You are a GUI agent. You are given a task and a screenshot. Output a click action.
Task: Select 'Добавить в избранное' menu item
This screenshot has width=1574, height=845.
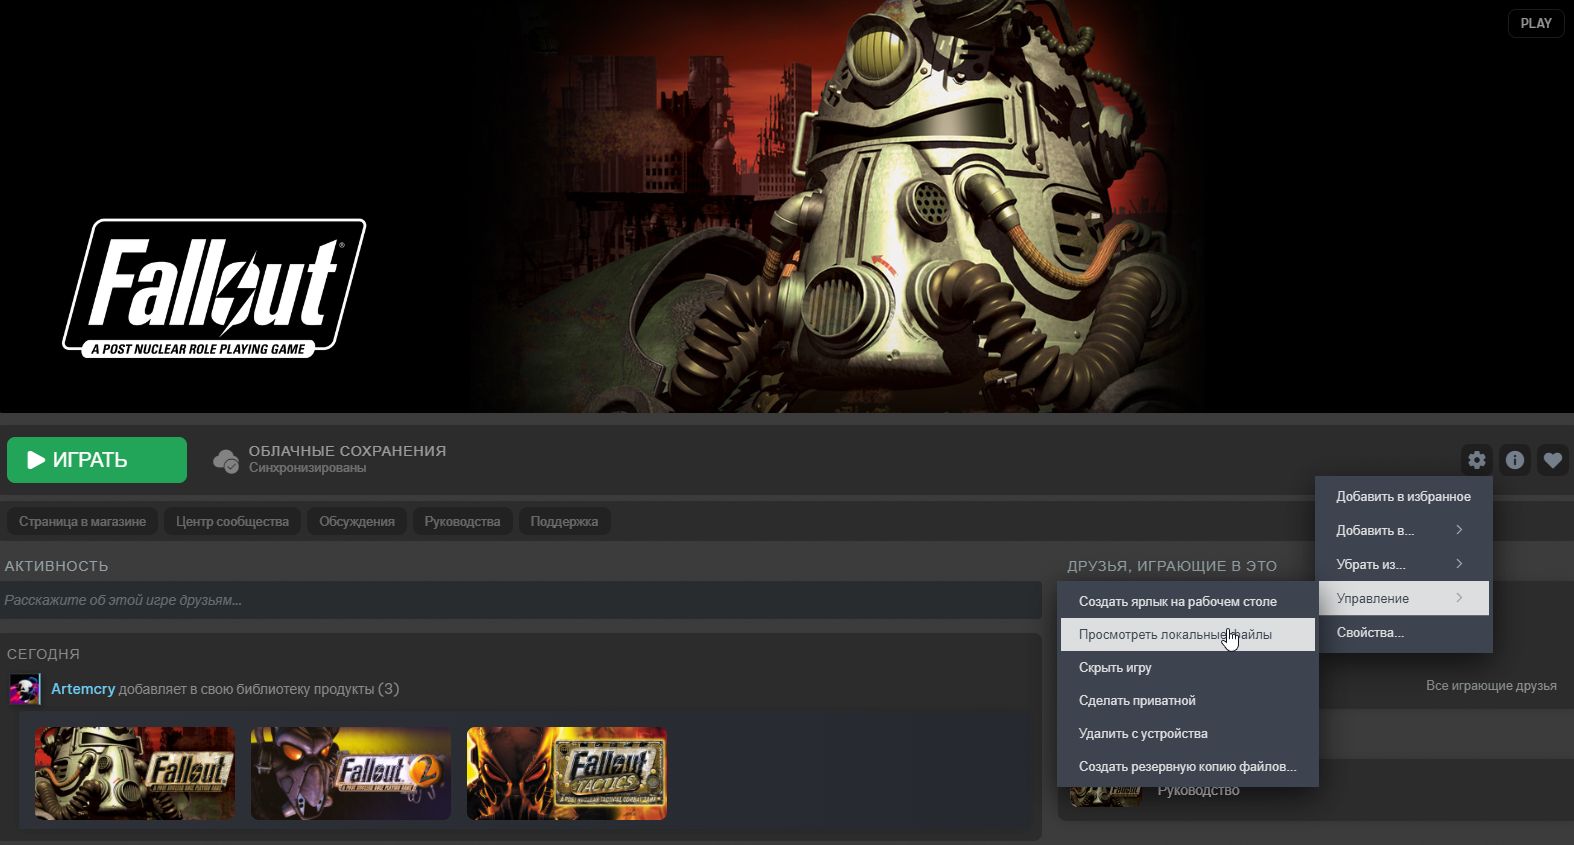click(1404, 496)
